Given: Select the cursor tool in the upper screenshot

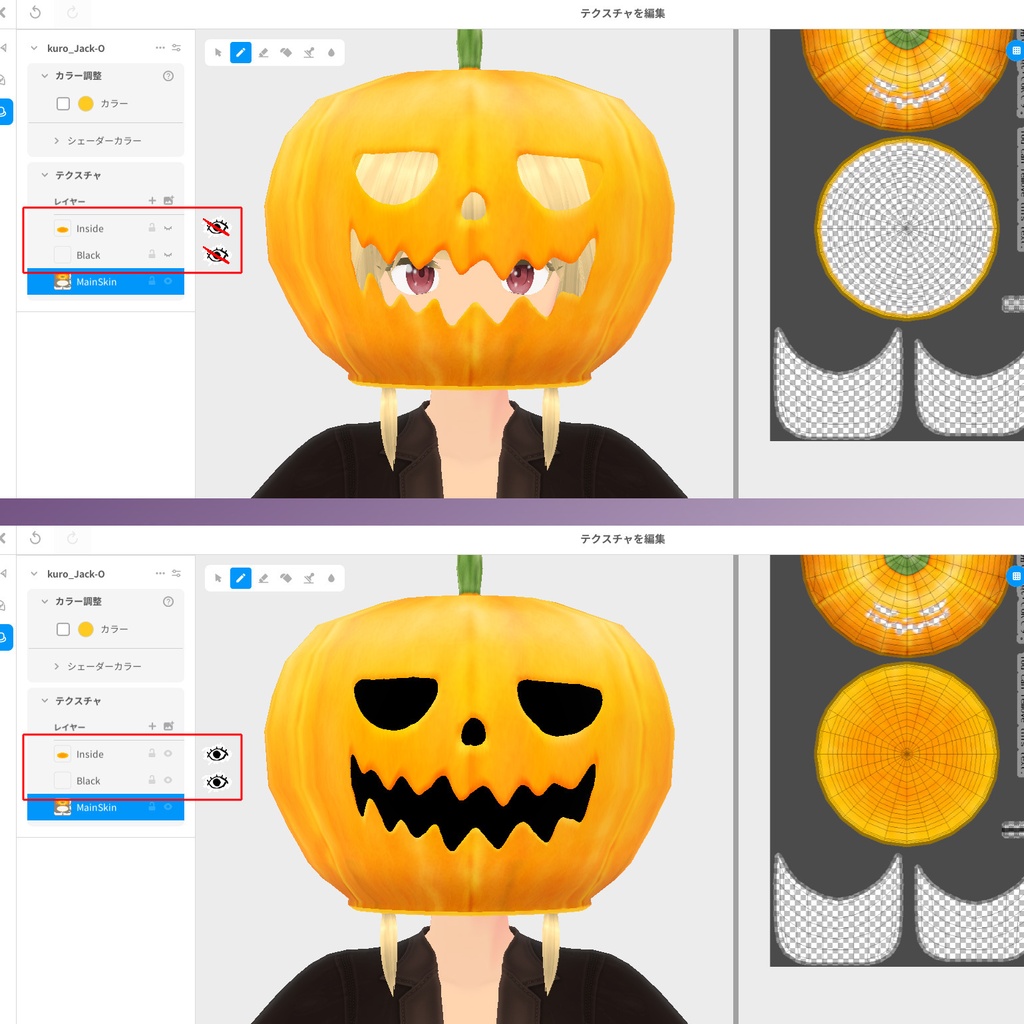Looking at the screenshot, I should [218, 53].
